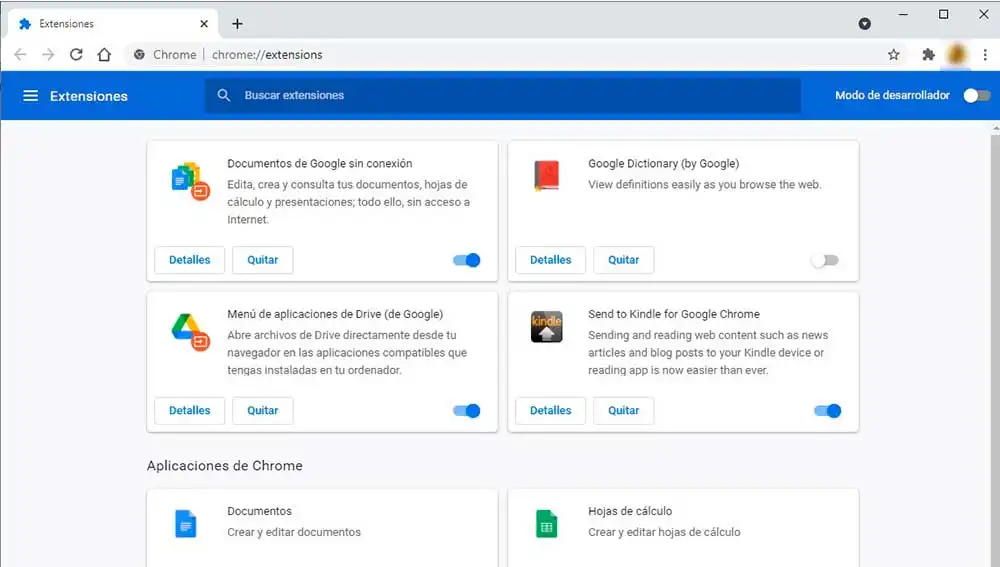
Task: Click Quitar for Documentos de Google sin conexión
Action: click(x=263, y=260)
